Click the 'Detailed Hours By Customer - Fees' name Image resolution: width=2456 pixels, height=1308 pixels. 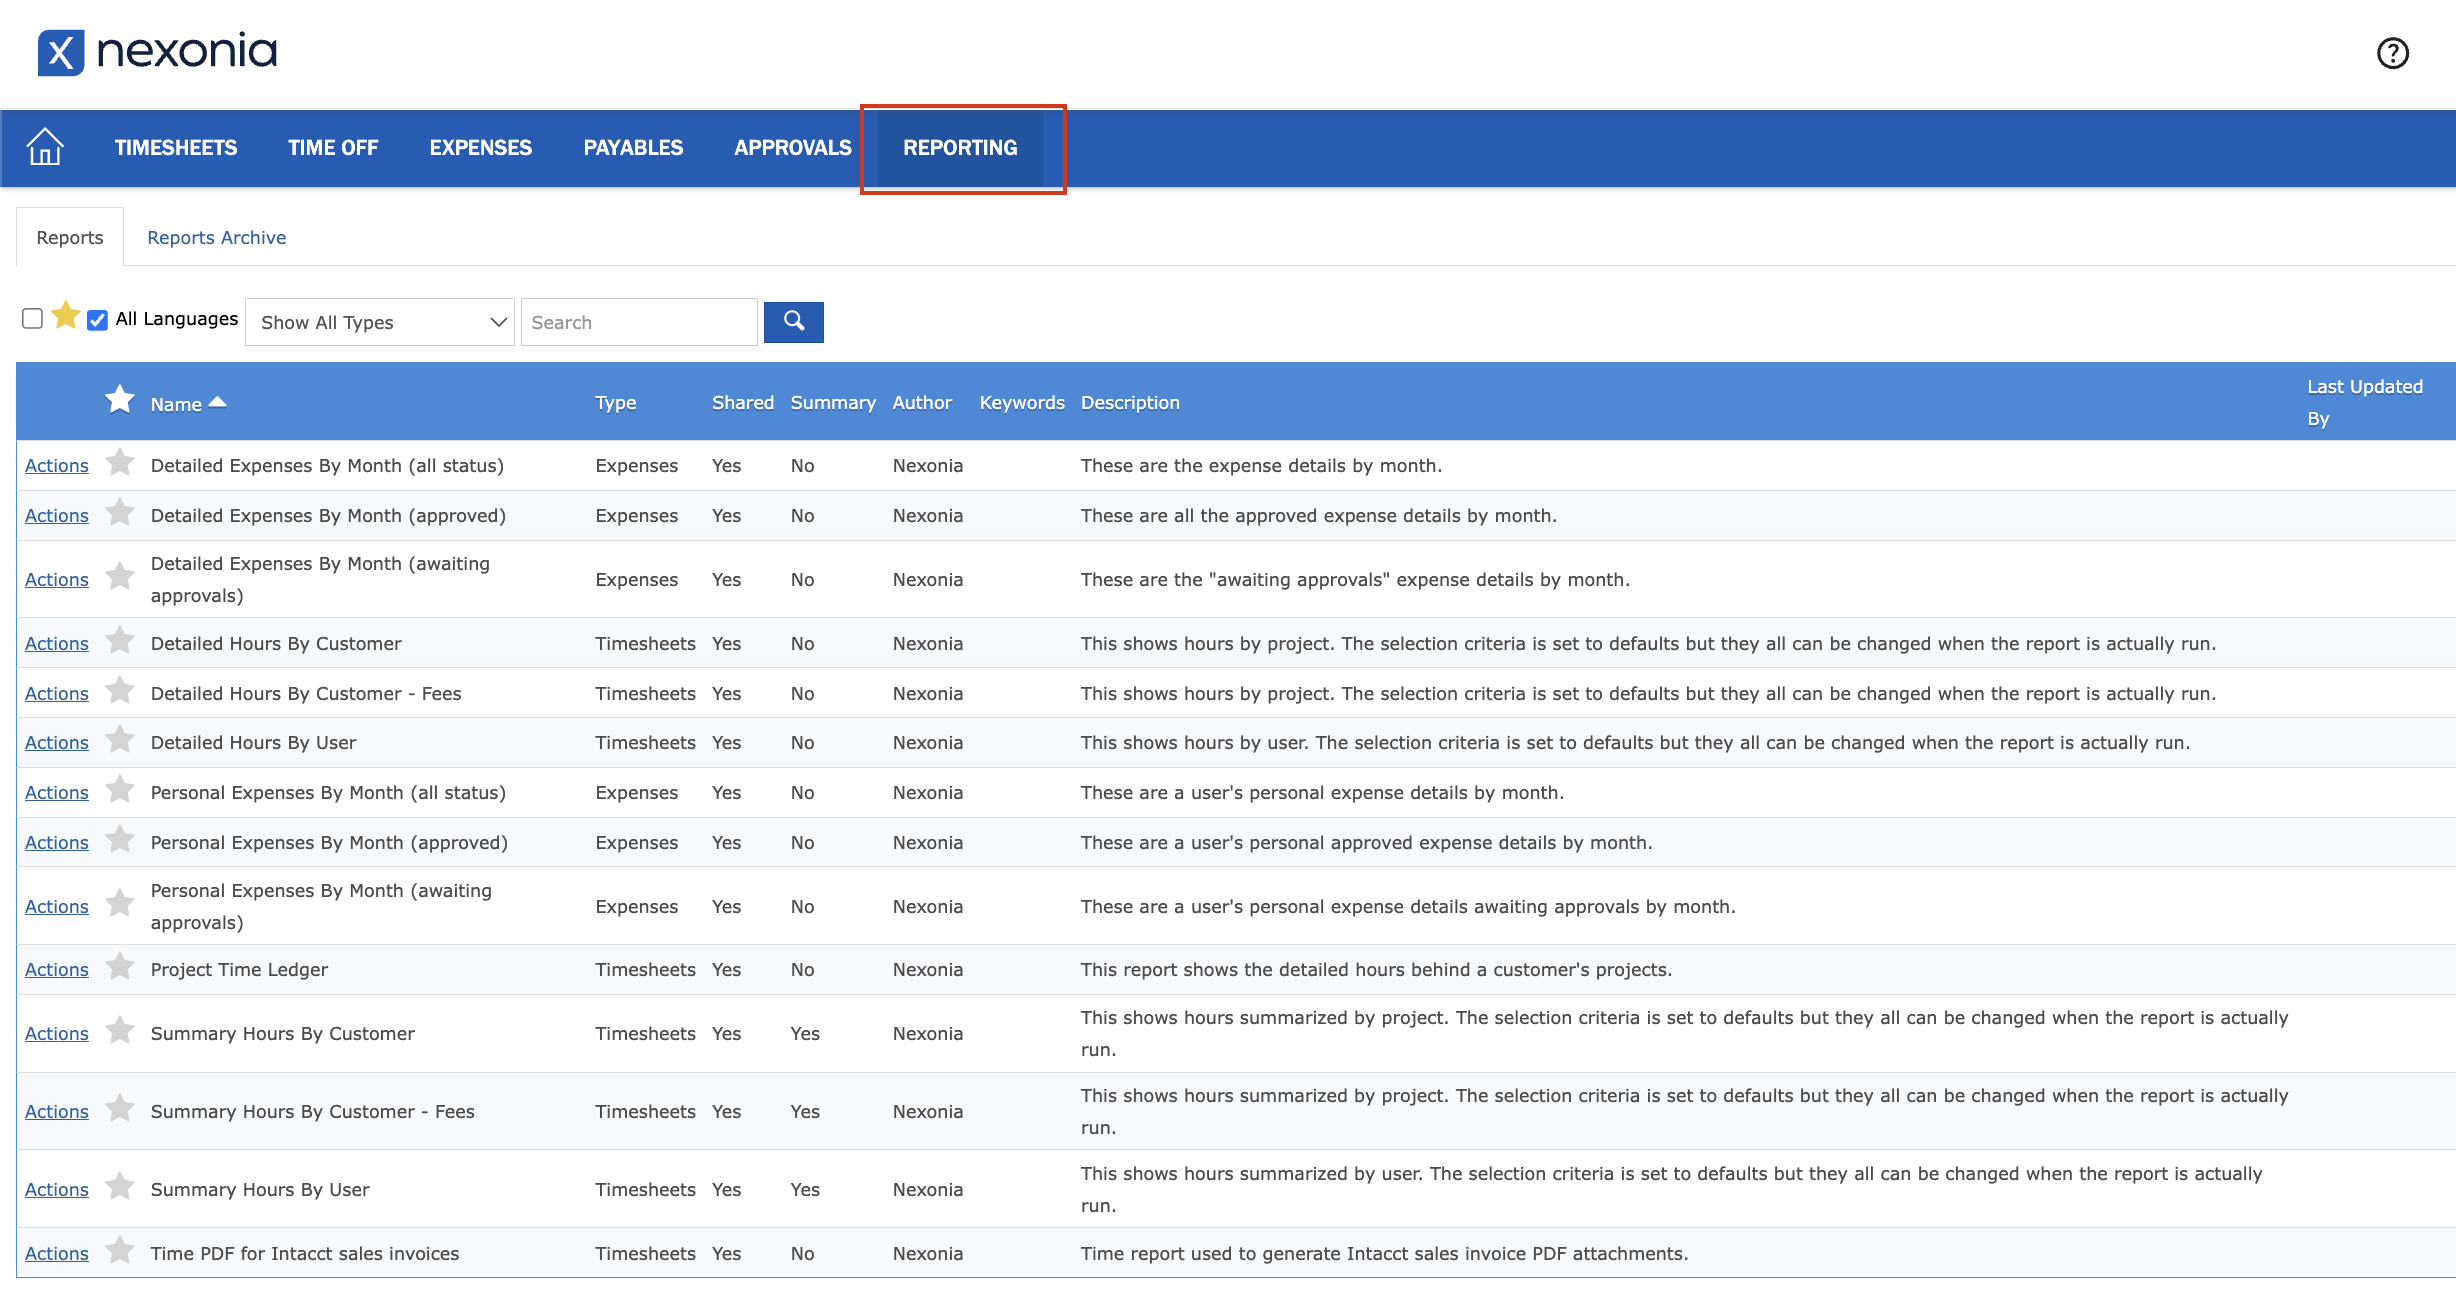tap(306, 694)
